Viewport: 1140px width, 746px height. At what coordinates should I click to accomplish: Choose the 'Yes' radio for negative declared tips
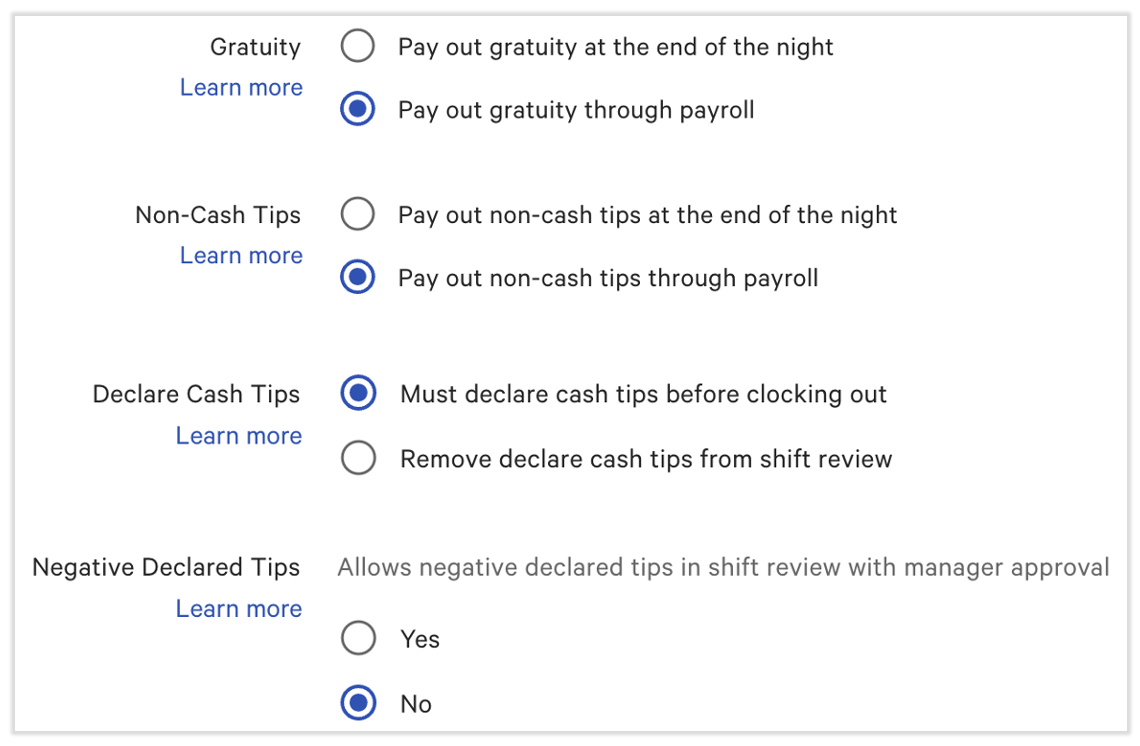pos(358,638)
